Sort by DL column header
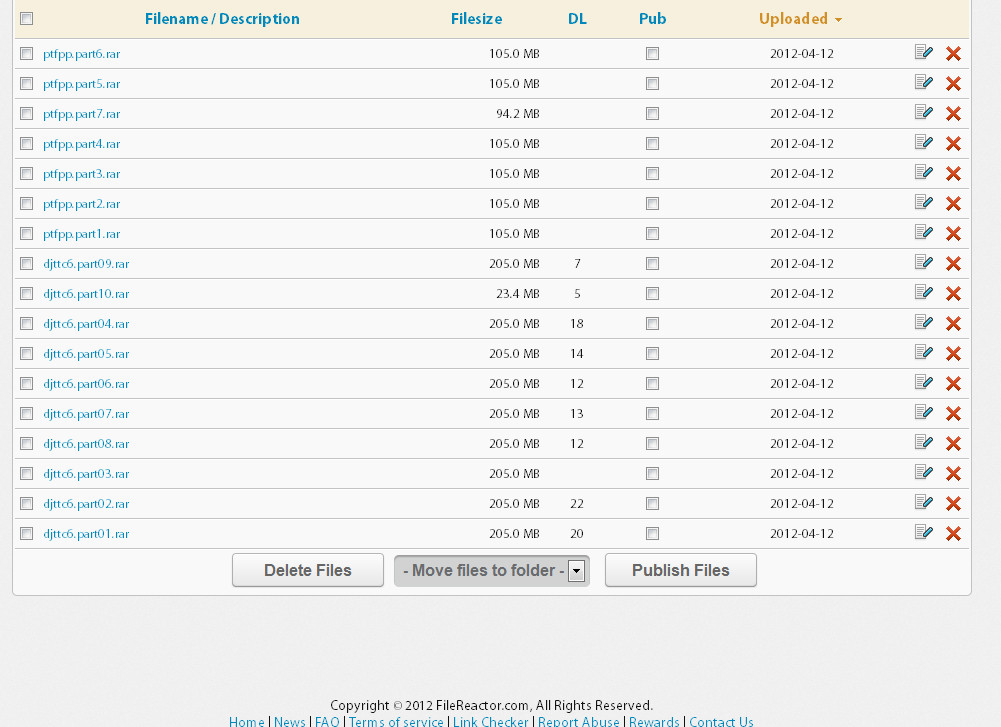Screen dimensions: 1001x727 (577, 19)
